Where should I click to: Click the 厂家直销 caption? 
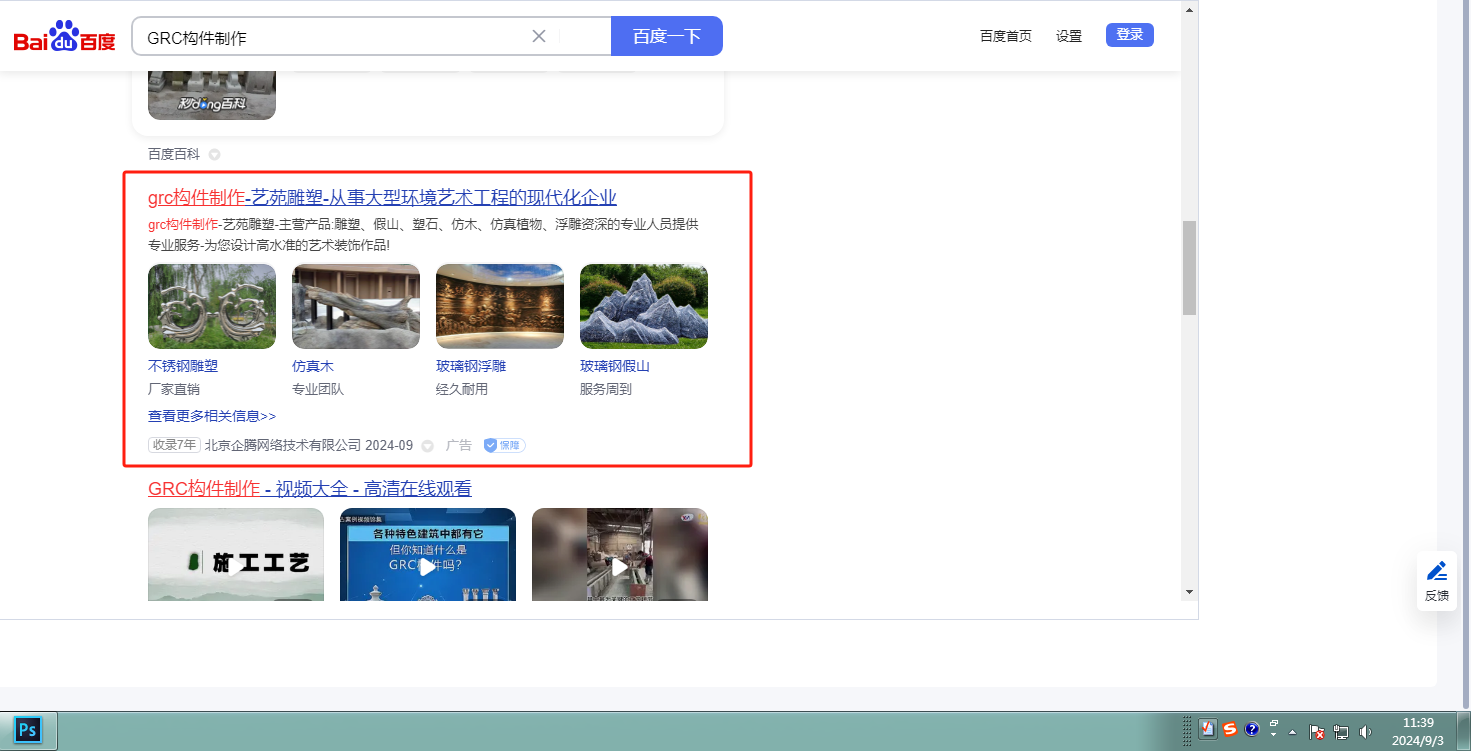(174, 389)
